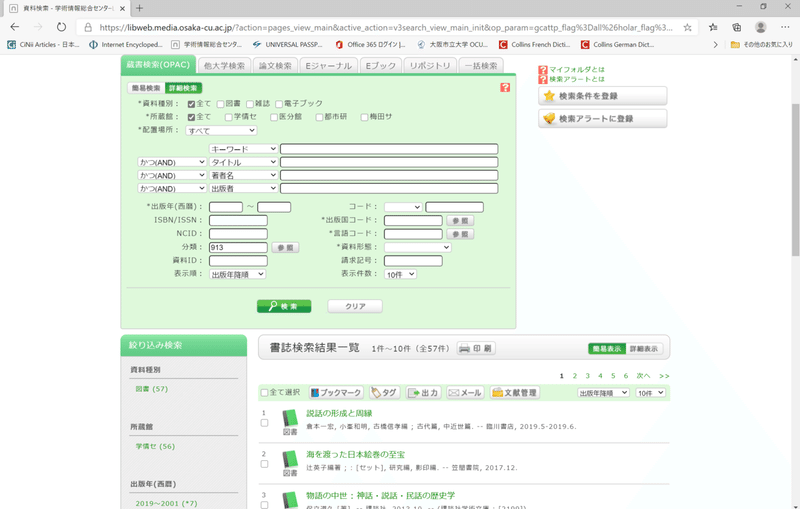Click the book icon of result 2
800x509 pixels.
[290, 460]
